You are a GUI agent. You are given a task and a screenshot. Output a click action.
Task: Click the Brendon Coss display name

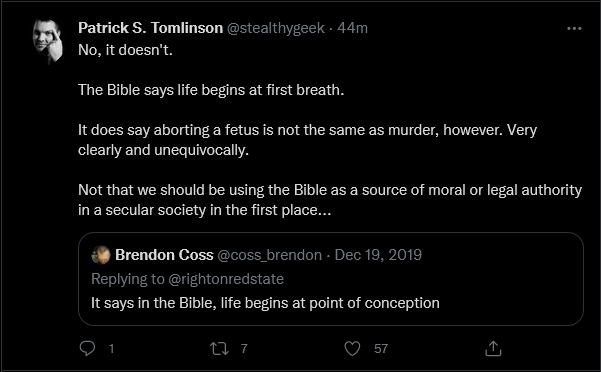point(164,255)
